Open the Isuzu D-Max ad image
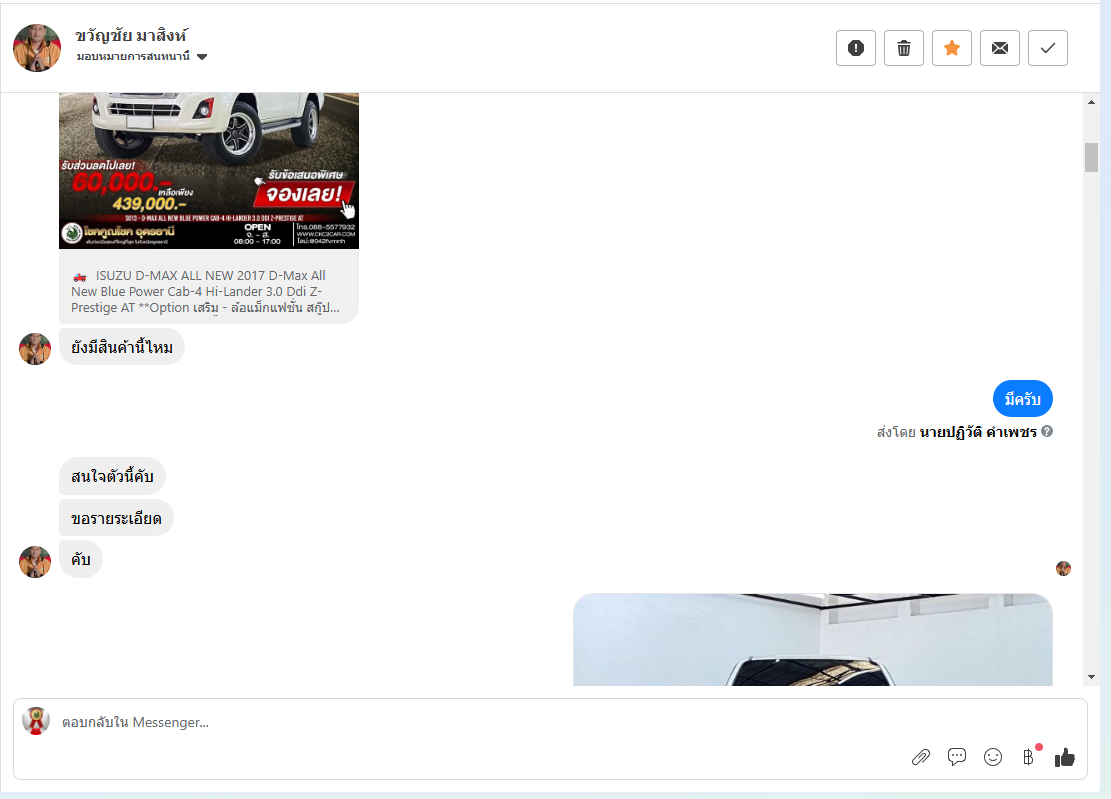The image size is (1111, 799). click(209, 170)
